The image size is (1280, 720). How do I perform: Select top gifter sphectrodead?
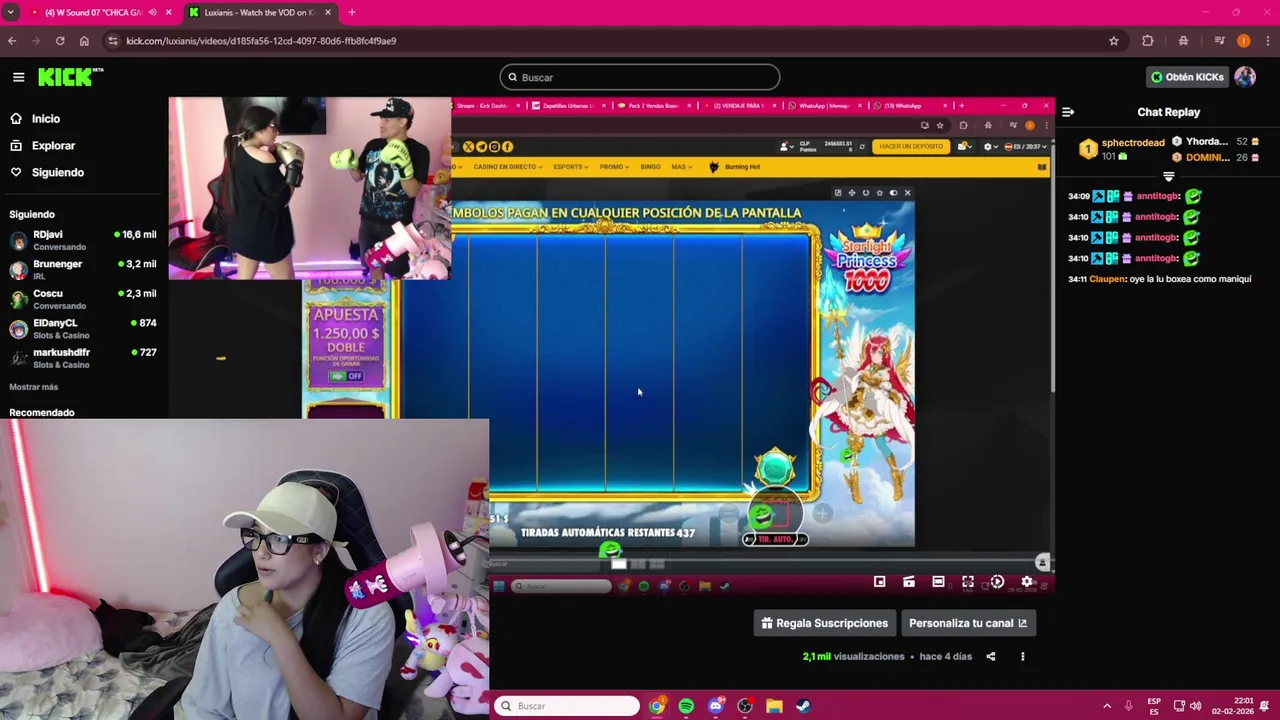tap(1120, 149)
